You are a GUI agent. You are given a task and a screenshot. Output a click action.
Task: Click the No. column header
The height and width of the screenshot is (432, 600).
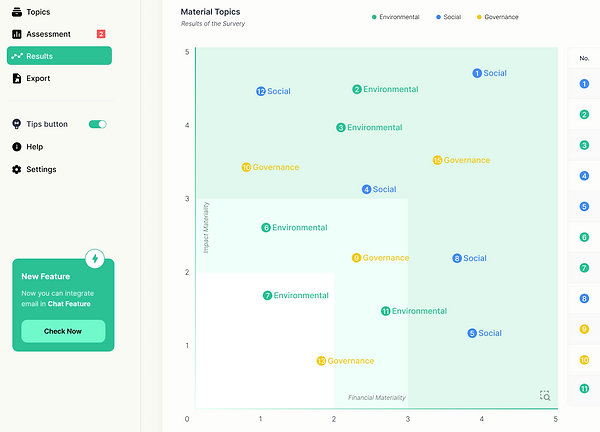click(x=584, y=58)
